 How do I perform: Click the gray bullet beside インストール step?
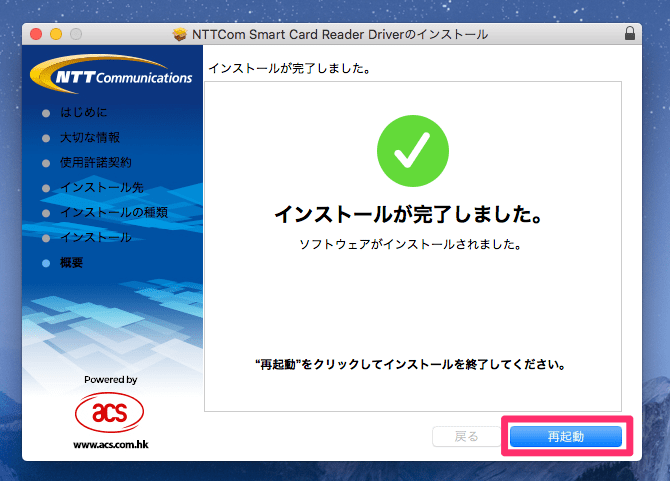46,238
